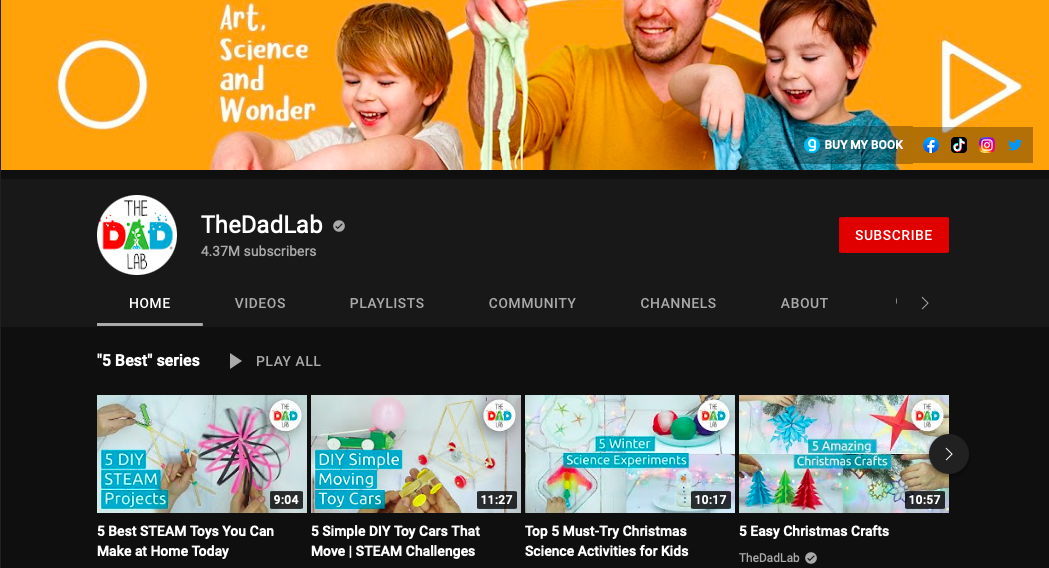
Task: Click the TheDadLab channel name heading
Action: click(262, 225)
